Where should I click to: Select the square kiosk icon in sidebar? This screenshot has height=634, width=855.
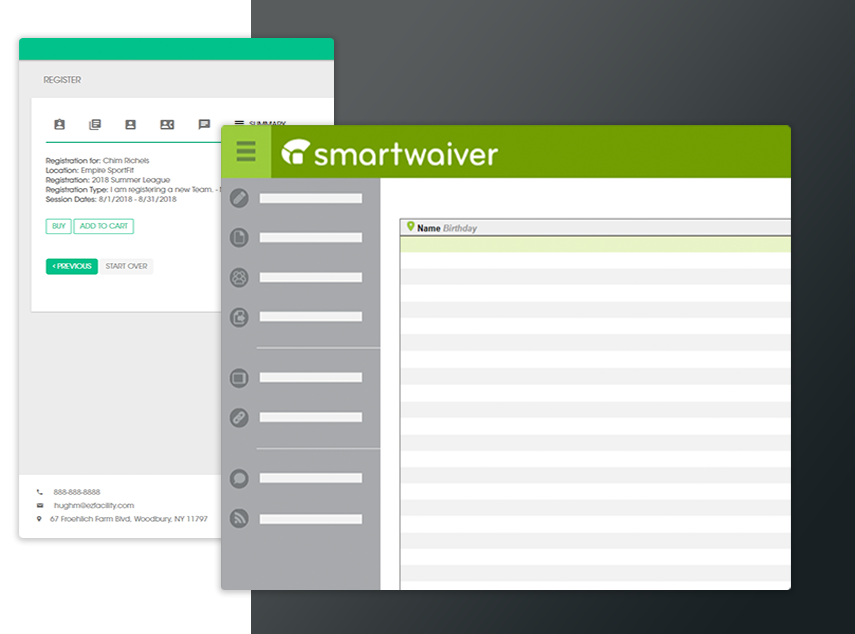point(239,378)
